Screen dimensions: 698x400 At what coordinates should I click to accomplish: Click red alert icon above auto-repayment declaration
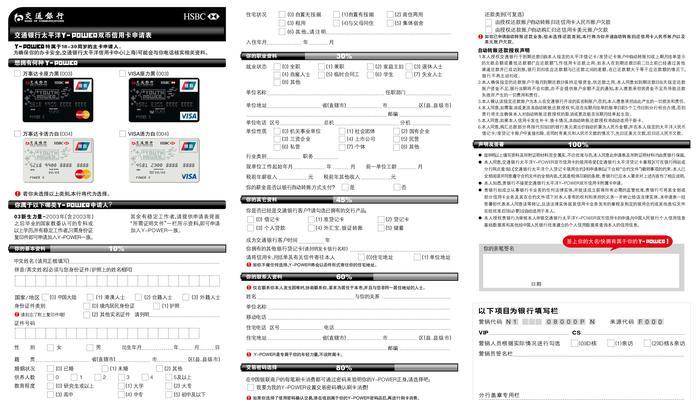click(480, 36)
